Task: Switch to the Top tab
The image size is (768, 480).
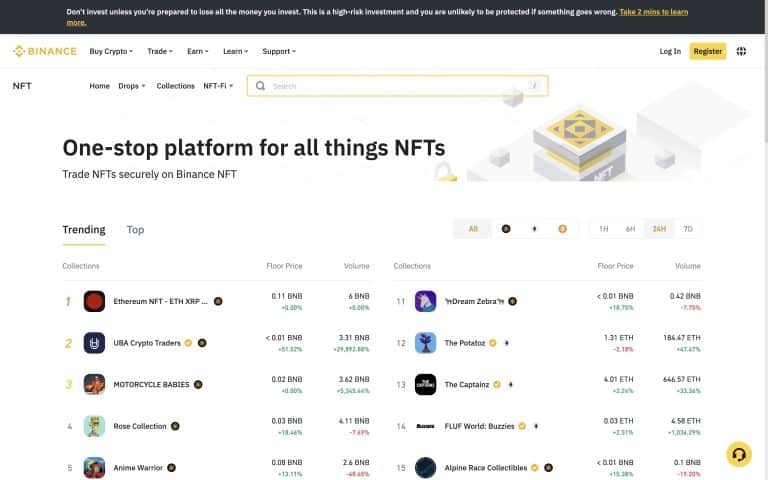Action: pos(135,229)
